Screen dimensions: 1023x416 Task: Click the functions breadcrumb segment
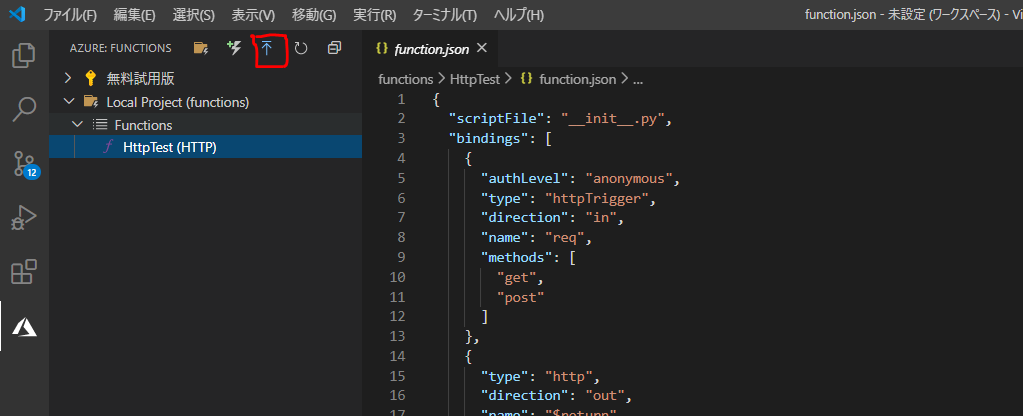[406, 80]
